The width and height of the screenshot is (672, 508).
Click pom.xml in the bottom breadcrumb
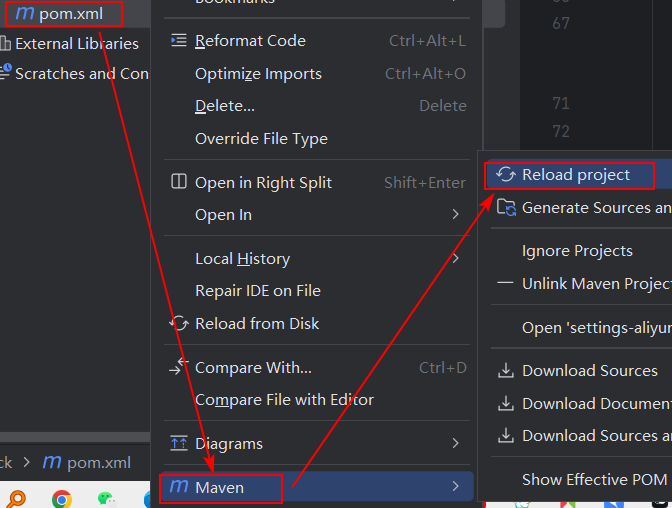tap(98, 463)
